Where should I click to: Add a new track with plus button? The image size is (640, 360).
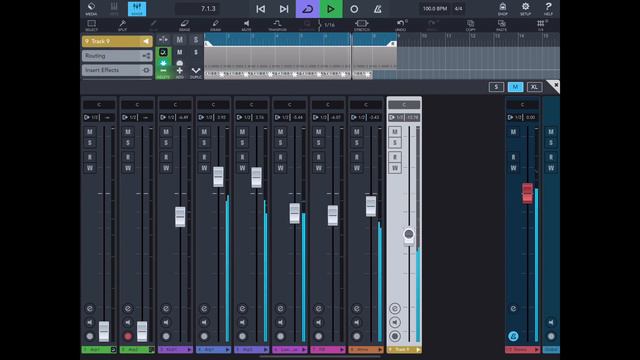click(x=179, y=73)
